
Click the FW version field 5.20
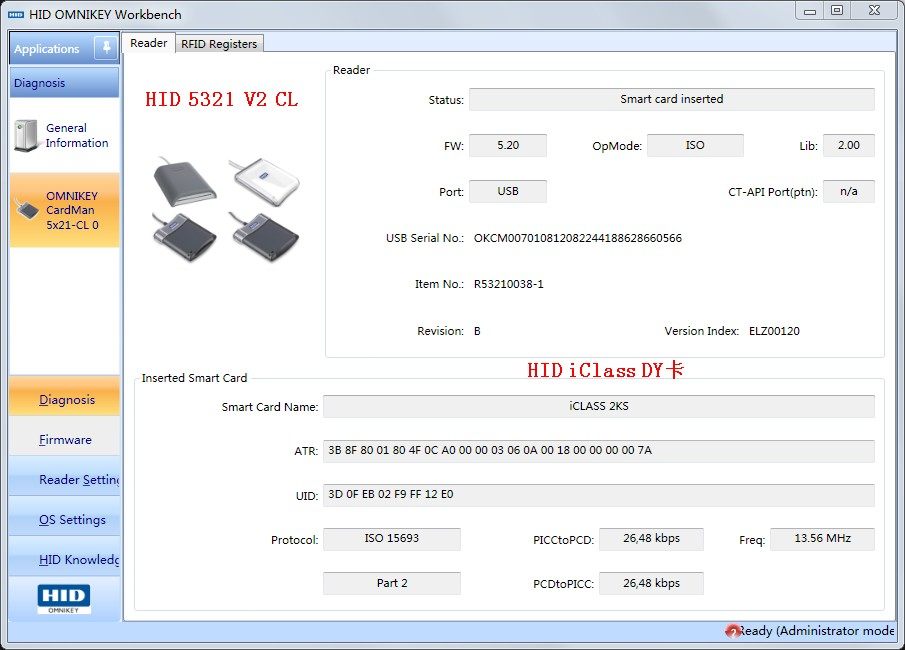pos(508,145)
